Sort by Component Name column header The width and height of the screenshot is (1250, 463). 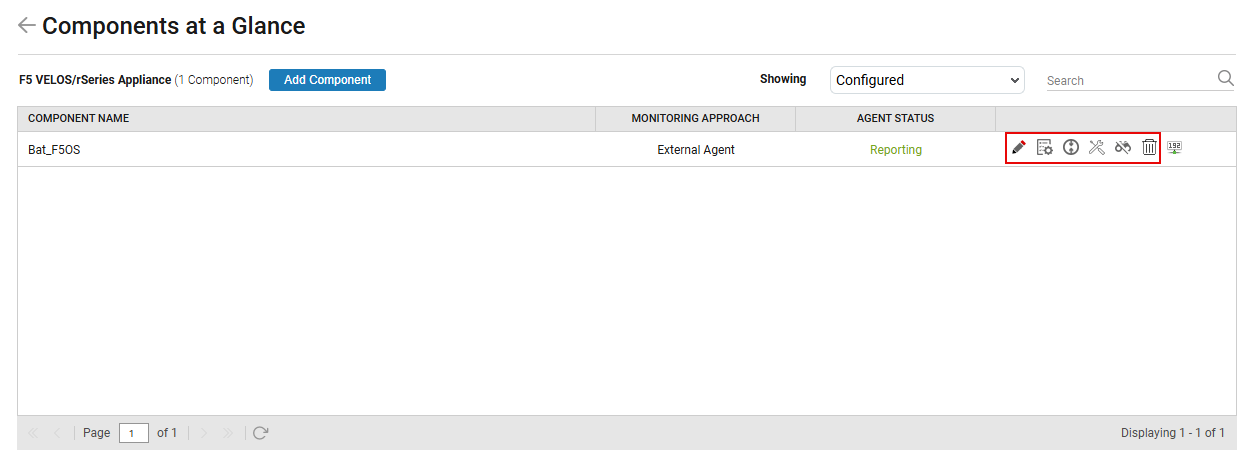tap(78, 118)
